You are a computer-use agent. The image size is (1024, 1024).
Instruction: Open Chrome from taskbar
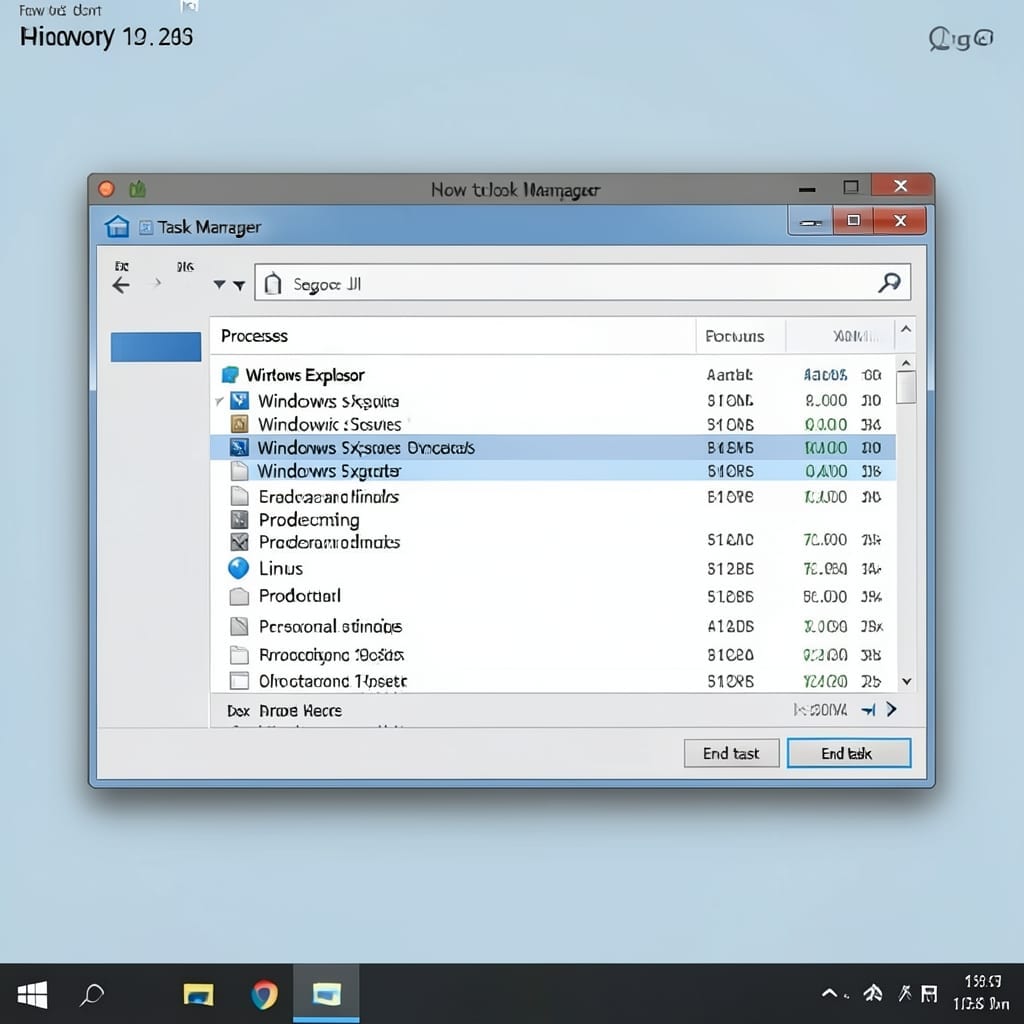coord(264,995)
